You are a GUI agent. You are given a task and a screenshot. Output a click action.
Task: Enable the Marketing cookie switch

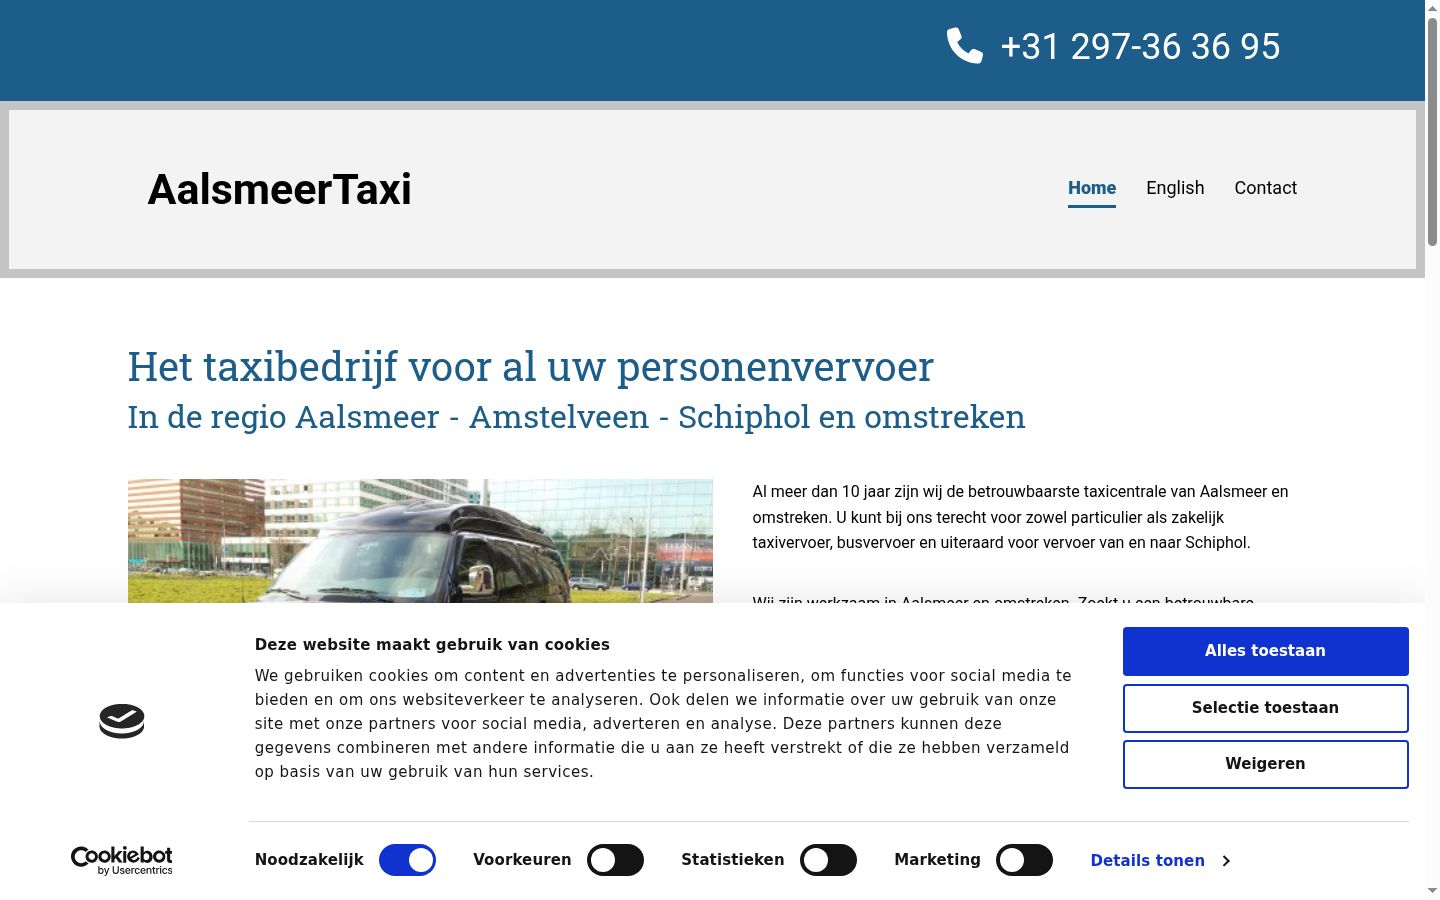[x=1024, y=860]
